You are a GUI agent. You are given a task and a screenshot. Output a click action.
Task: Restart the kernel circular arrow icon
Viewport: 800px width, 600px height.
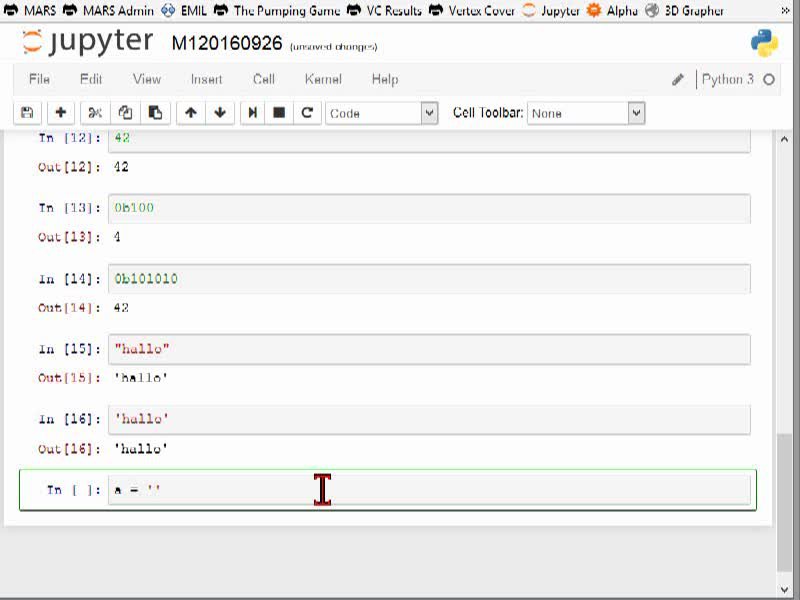point(307,113)
